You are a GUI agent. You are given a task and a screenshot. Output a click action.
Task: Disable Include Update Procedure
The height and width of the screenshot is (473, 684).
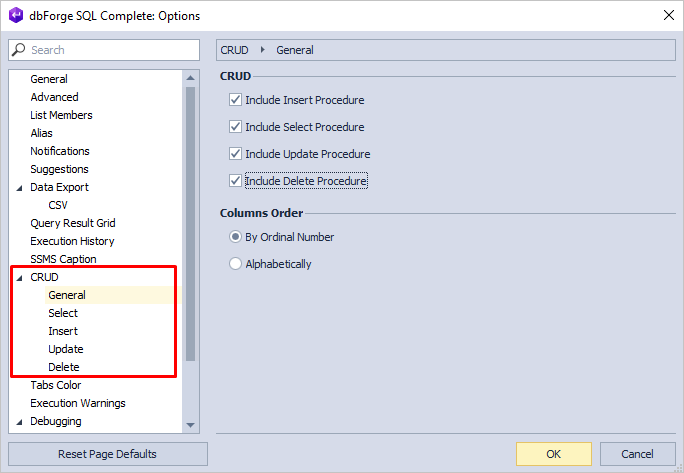(236, 154)
